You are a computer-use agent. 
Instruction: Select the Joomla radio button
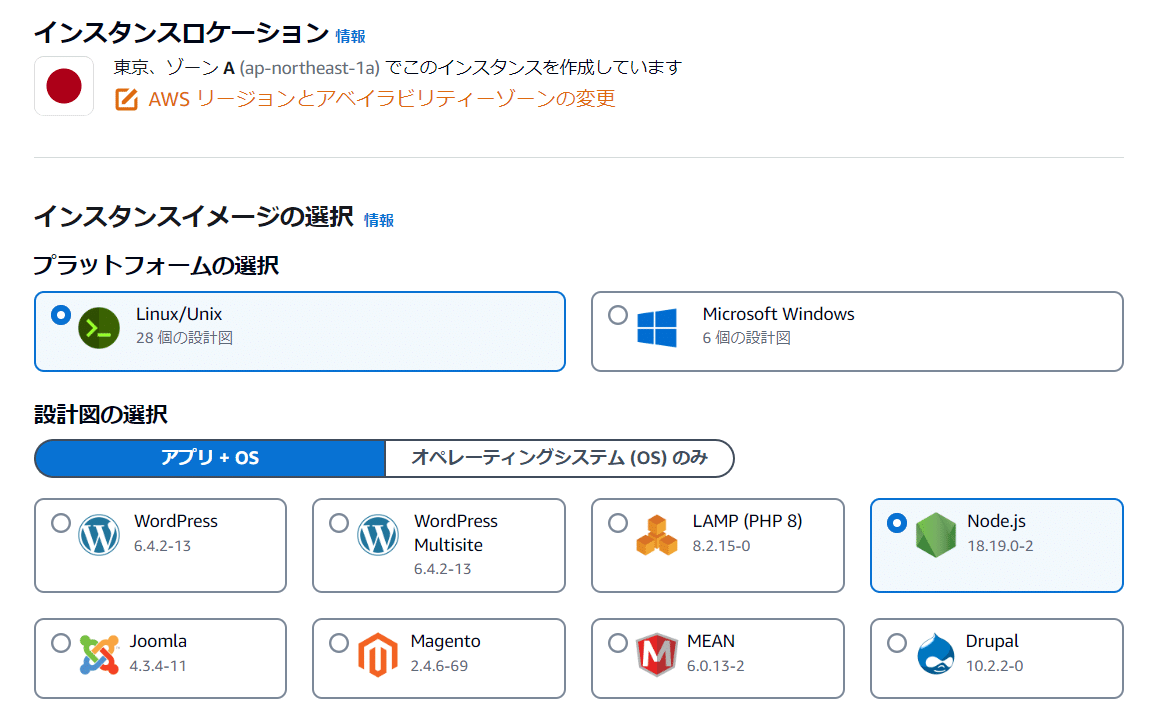coord(61,643)
